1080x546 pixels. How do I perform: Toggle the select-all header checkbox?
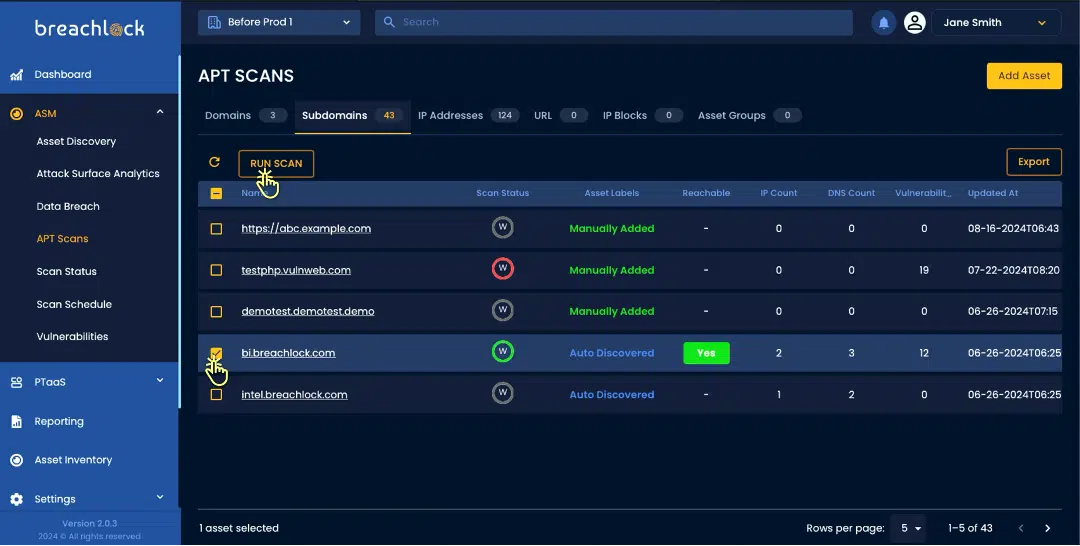(216, 193)
